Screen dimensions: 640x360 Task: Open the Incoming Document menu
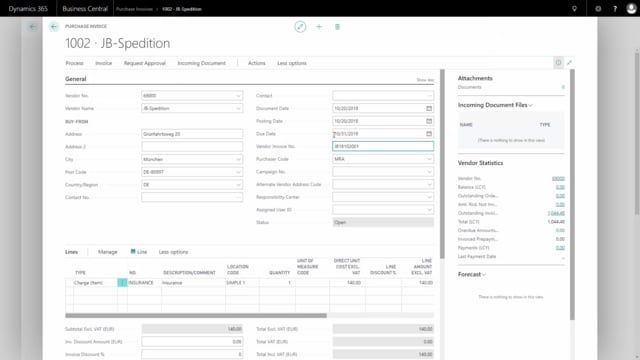tap(202, 63)
